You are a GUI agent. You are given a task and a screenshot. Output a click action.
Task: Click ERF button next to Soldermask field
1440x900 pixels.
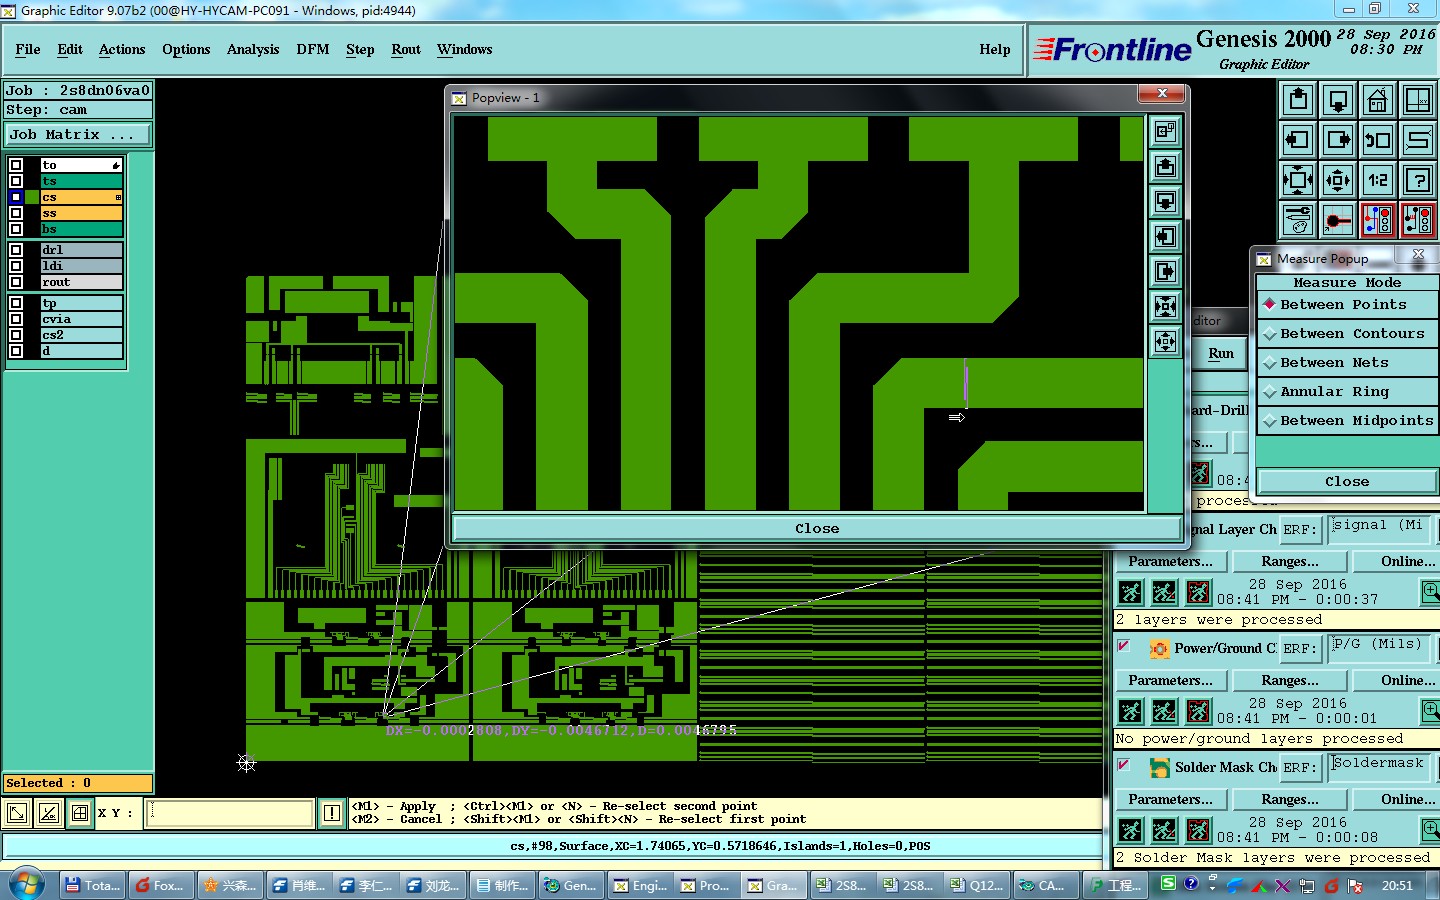(1299, 767)
